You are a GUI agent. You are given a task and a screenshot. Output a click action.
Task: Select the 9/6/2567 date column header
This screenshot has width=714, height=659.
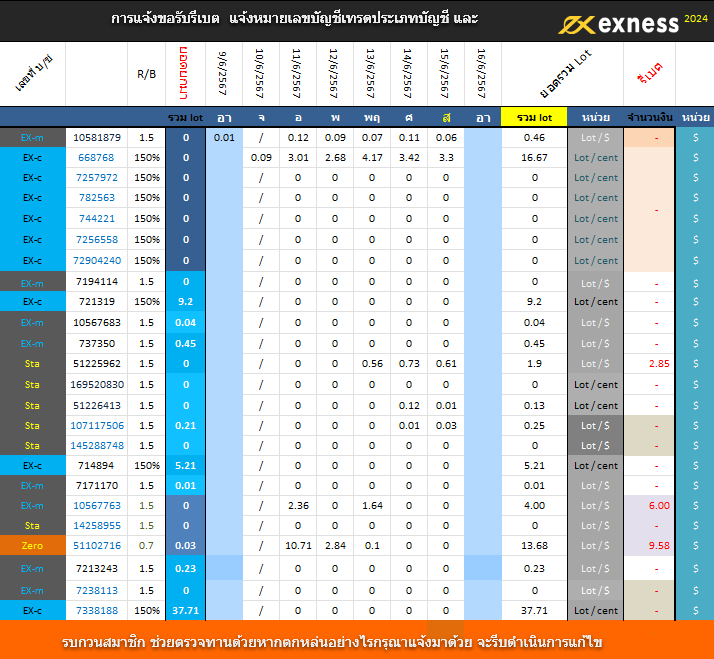click(x=224, y=74)
